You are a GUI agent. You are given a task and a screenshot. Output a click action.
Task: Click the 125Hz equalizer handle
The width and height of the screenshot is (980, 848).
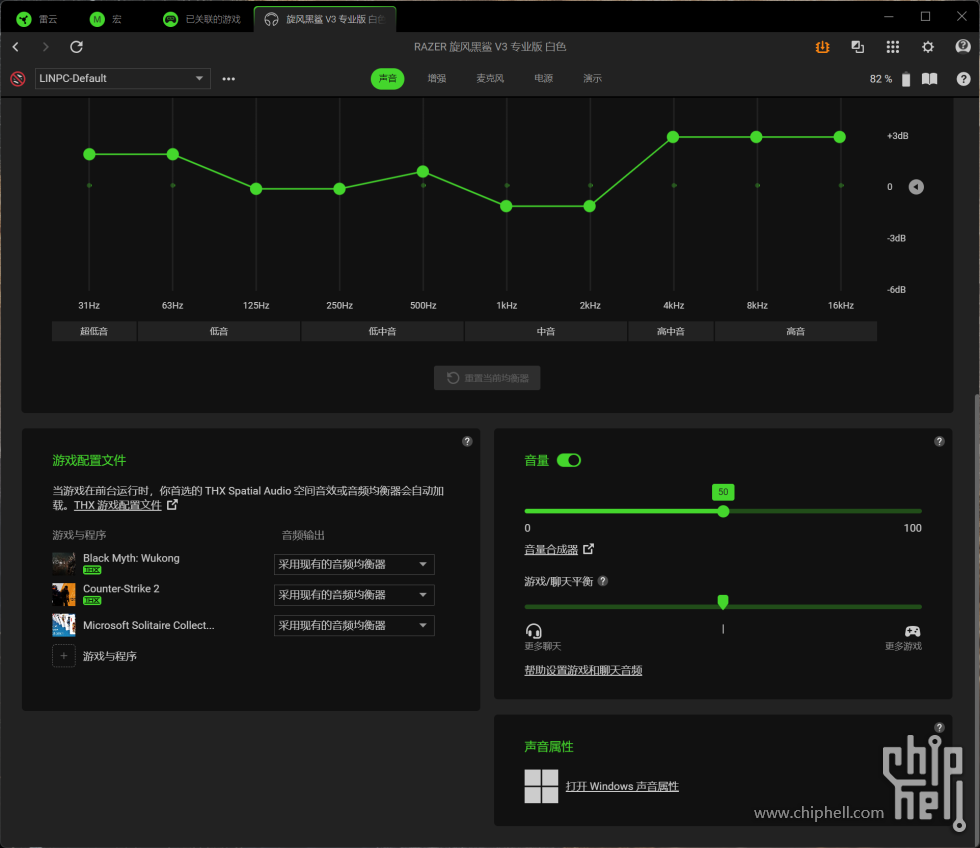pyautogui.click(x=256, y=189)
